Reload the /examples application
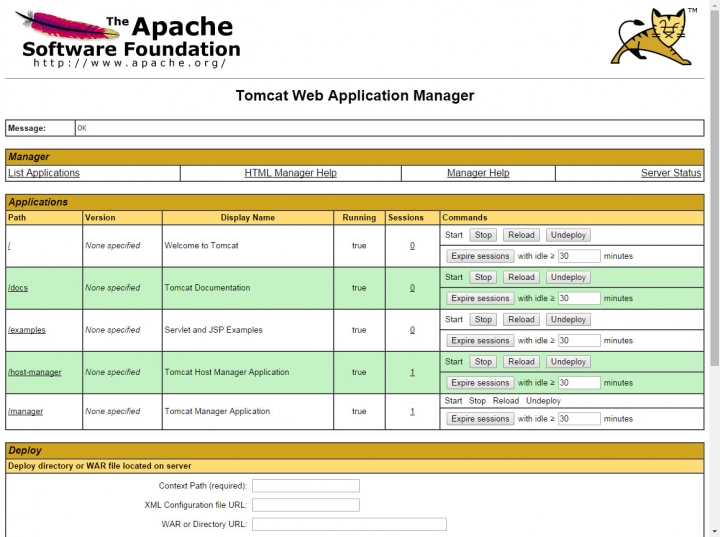This screenshot has height=537, width=720. coord(521,320)
